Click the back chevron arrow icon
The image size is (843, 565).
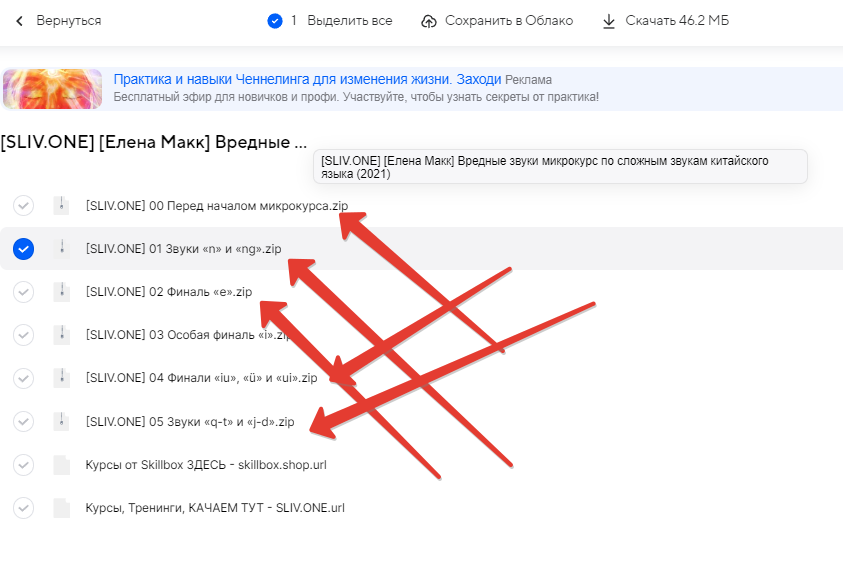click(x=19, y=21)
